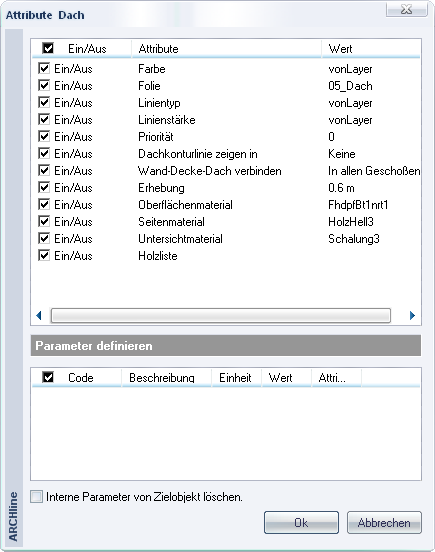The width and height of the screenshot is (435, 552).
Task: Click the left scroll arrow of attribute list
Action: pos(39,315)
